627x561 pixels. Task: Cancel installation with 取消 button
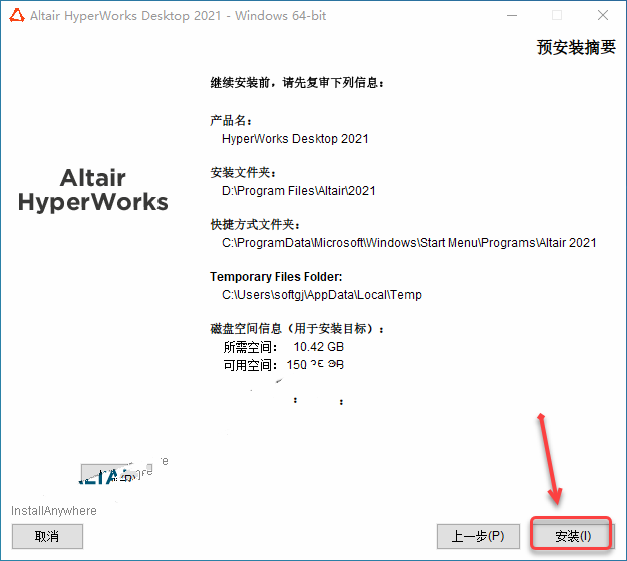[47, 536]
